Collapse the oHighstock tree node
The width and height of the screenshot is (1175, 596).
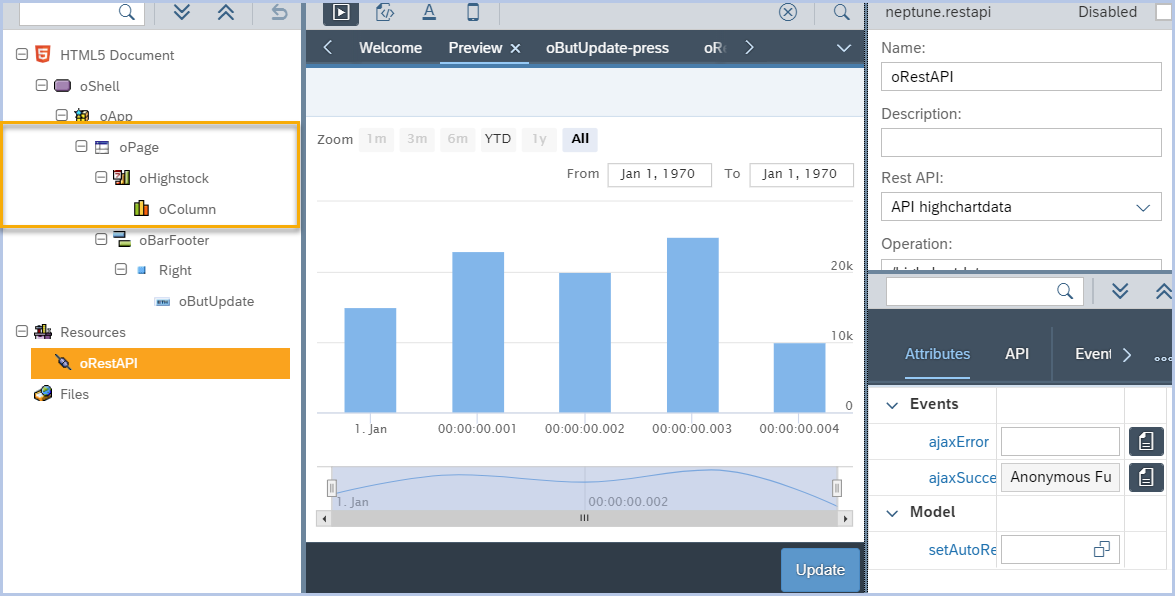point(101,178)
